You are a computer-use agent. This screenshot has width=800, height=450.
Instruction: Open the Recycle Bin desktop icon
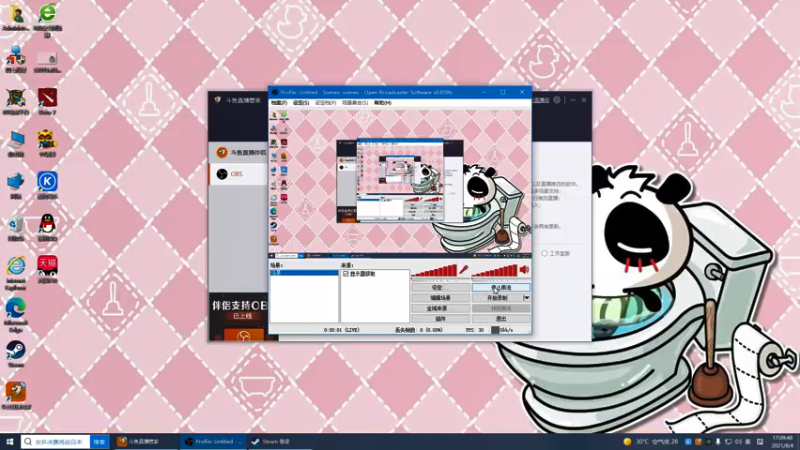pos(16,228)
